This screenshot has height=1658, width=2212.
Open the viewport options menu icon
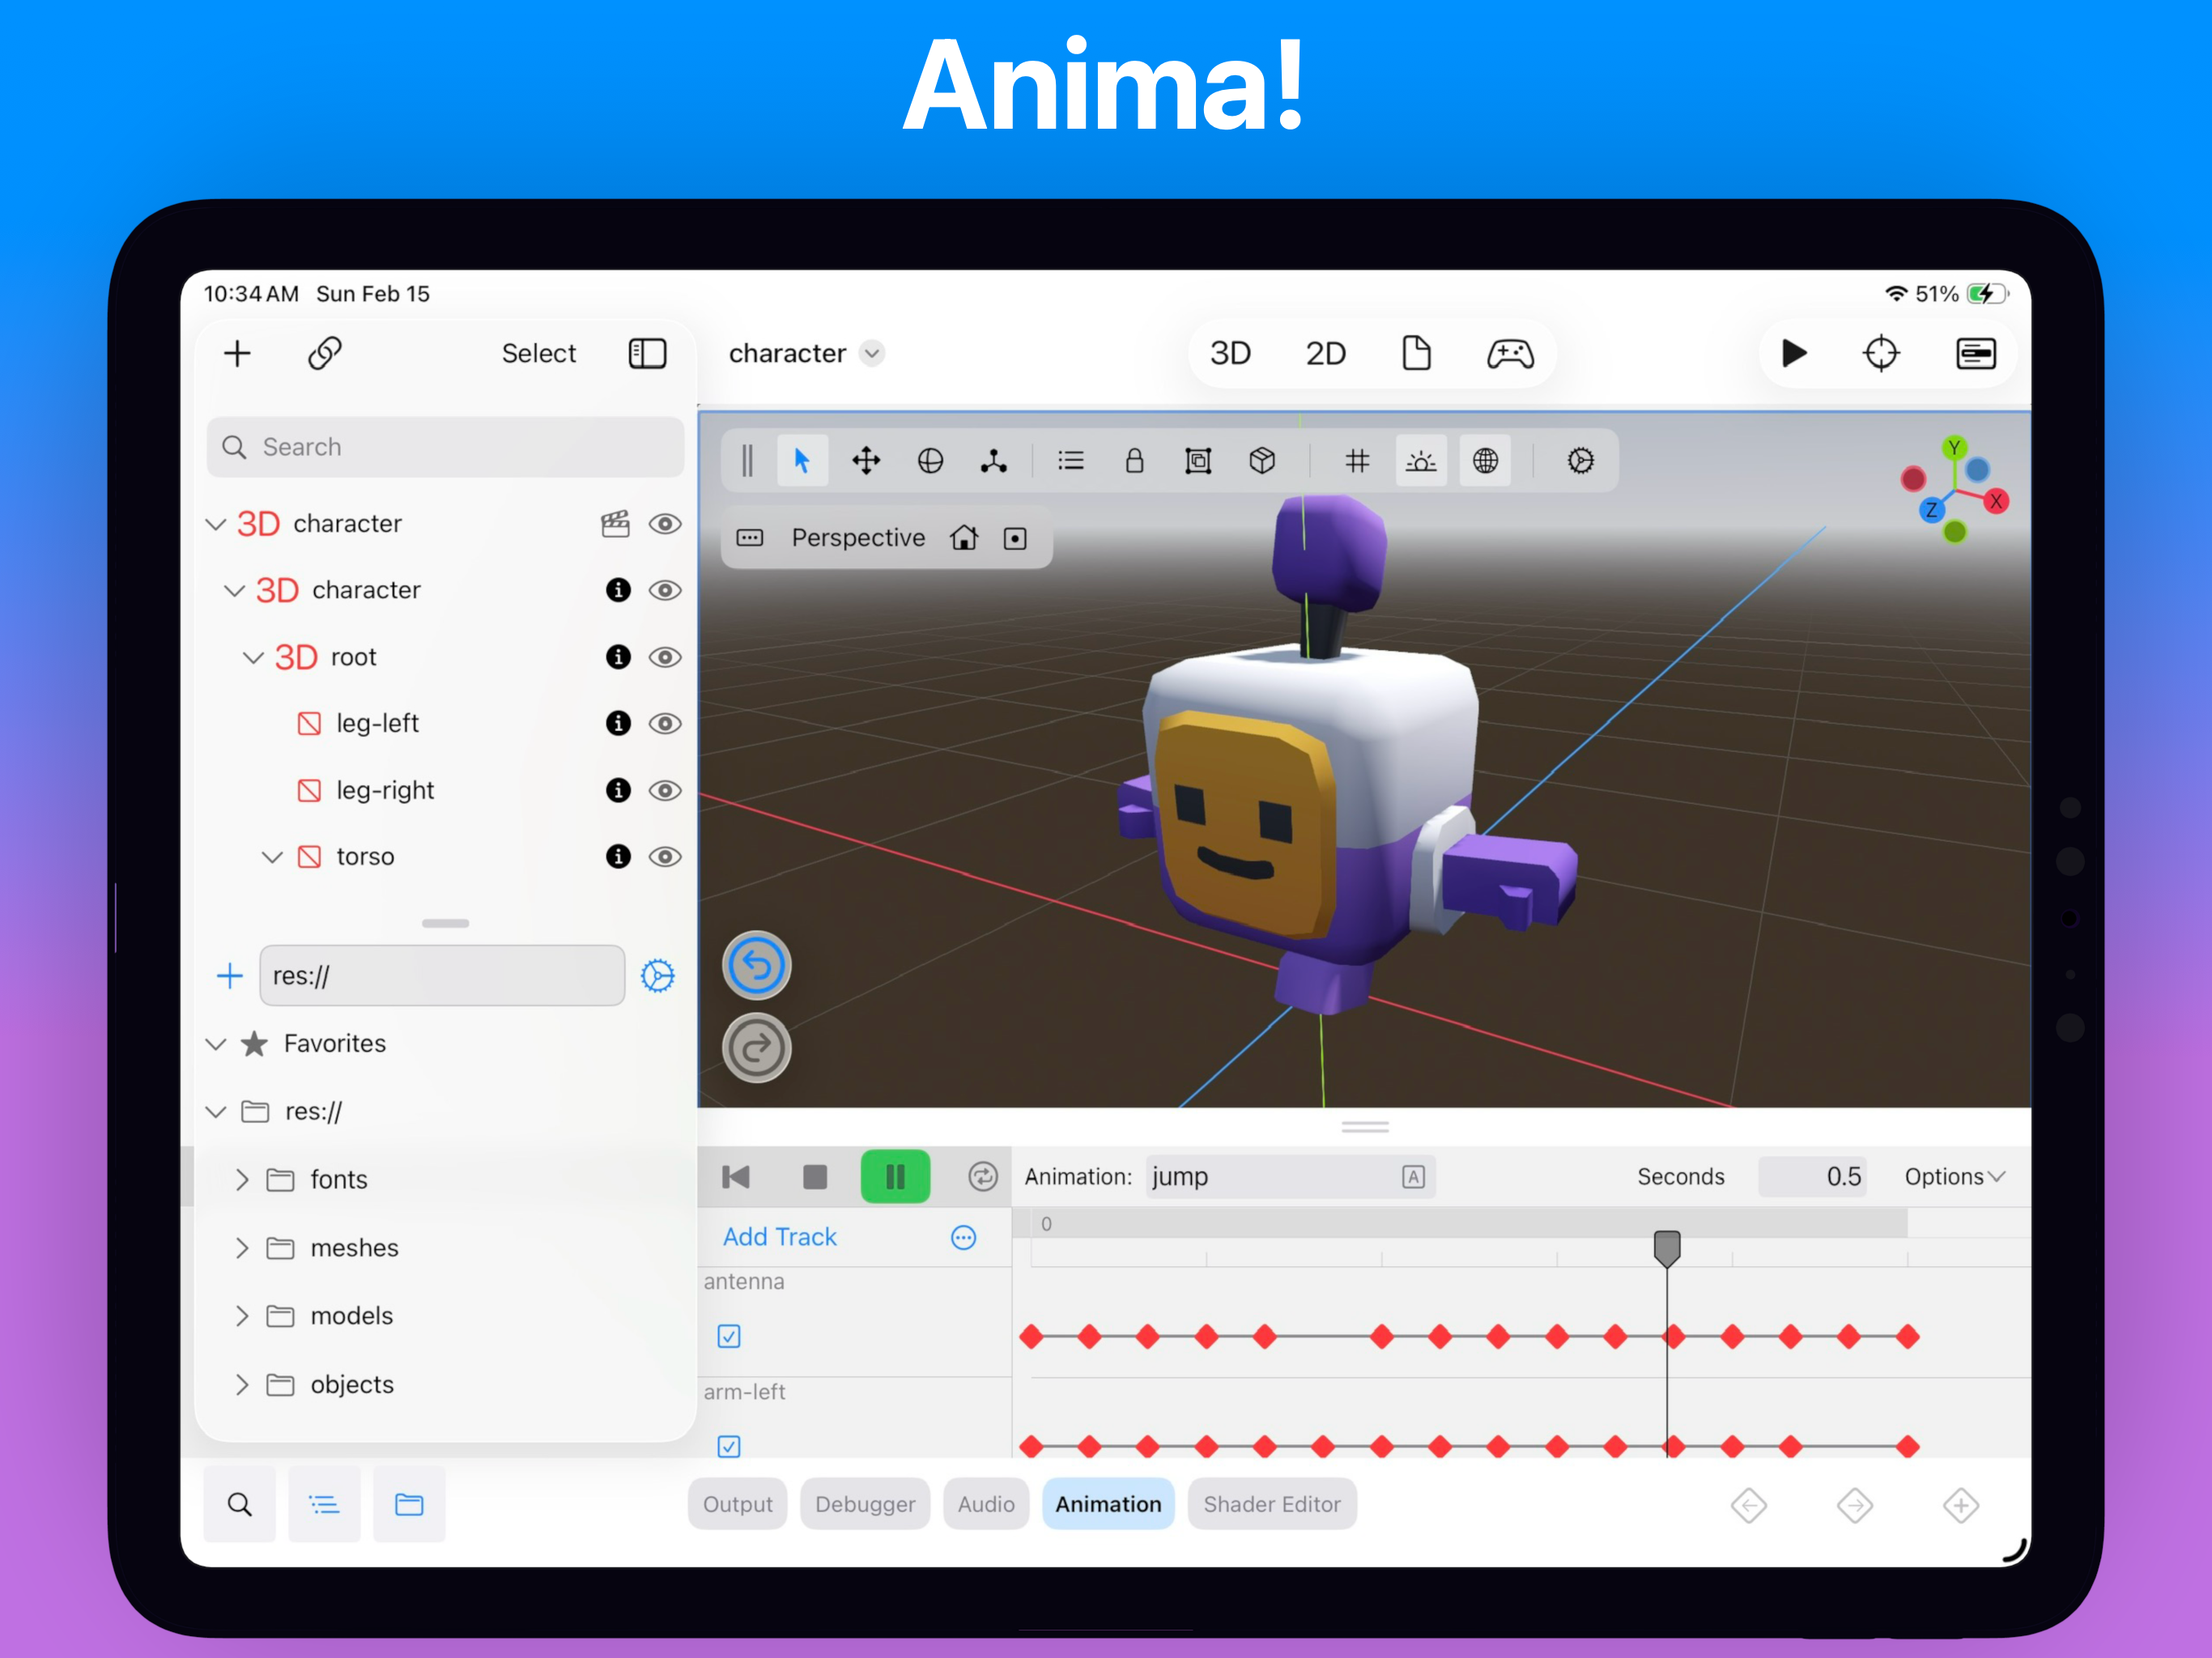click(x=749, y=538)
